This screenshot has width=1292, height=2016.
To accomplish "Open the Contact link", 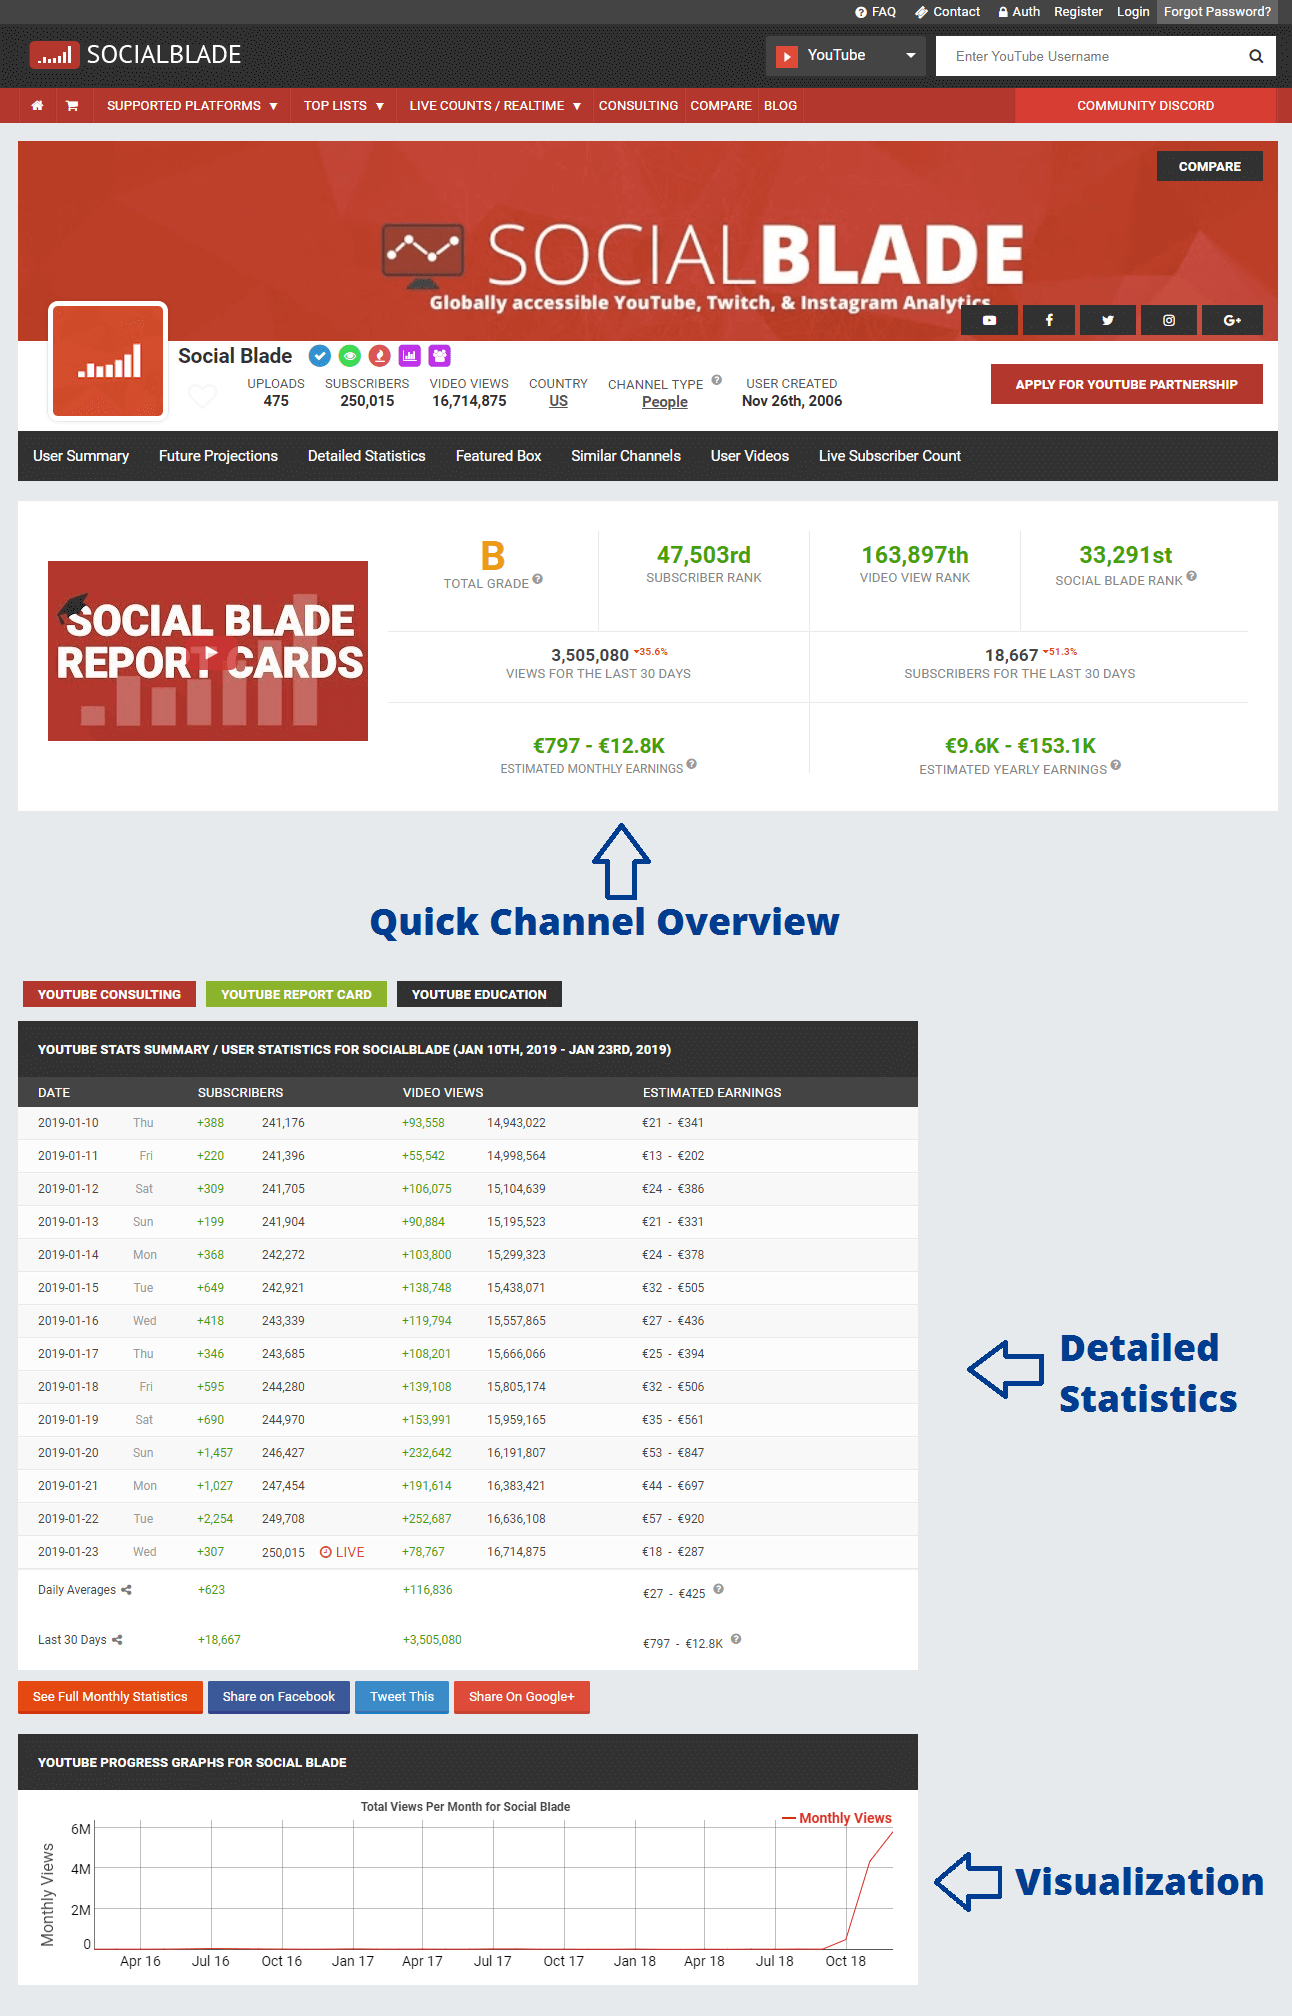I will (948, 12).
